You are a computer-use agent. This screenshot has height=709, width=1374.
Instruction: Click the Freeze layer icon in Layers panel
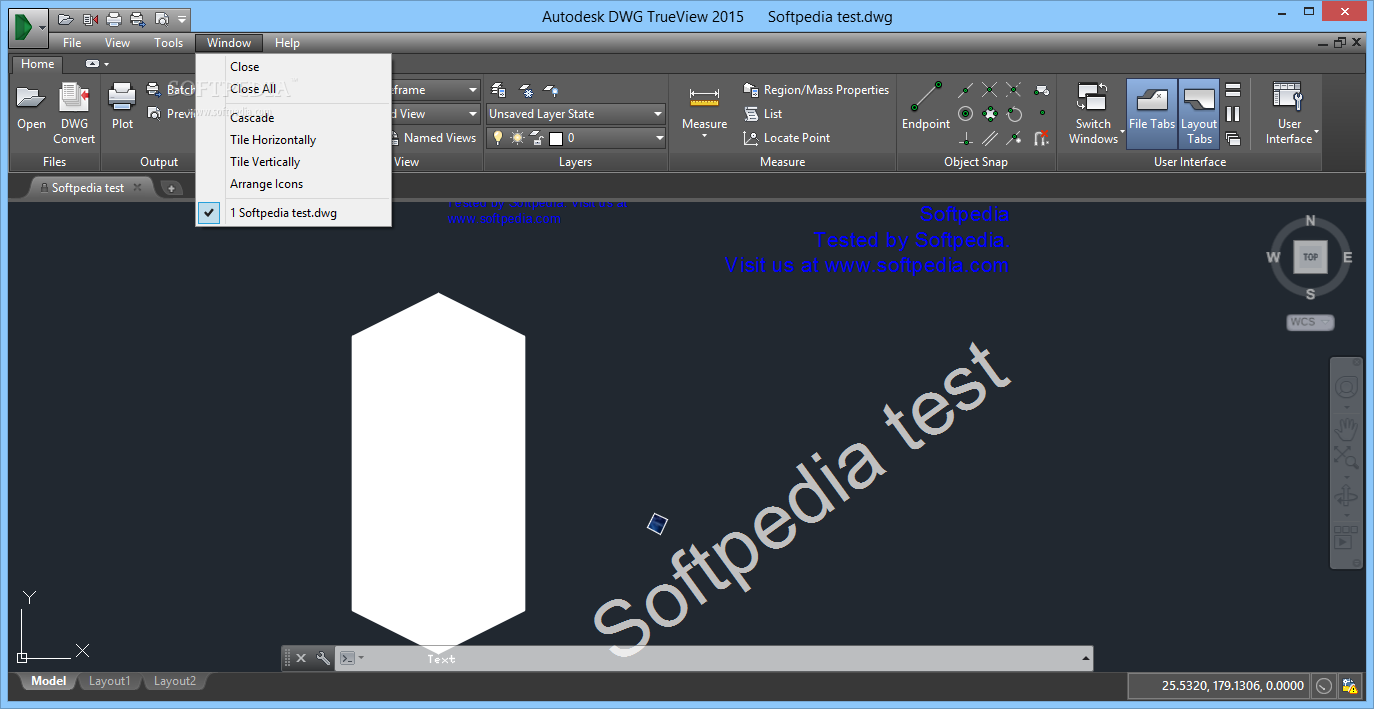pos(526,90)
